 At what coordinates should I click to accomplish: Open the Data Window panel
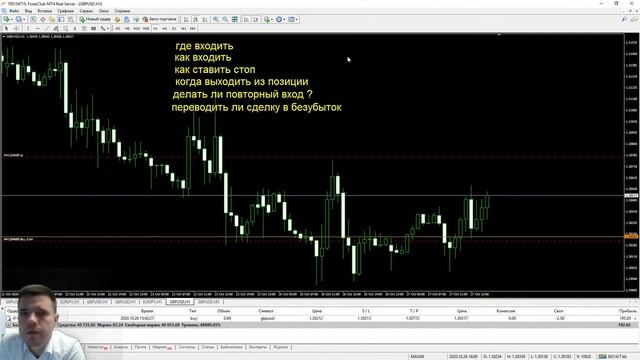tap(42, 19)
